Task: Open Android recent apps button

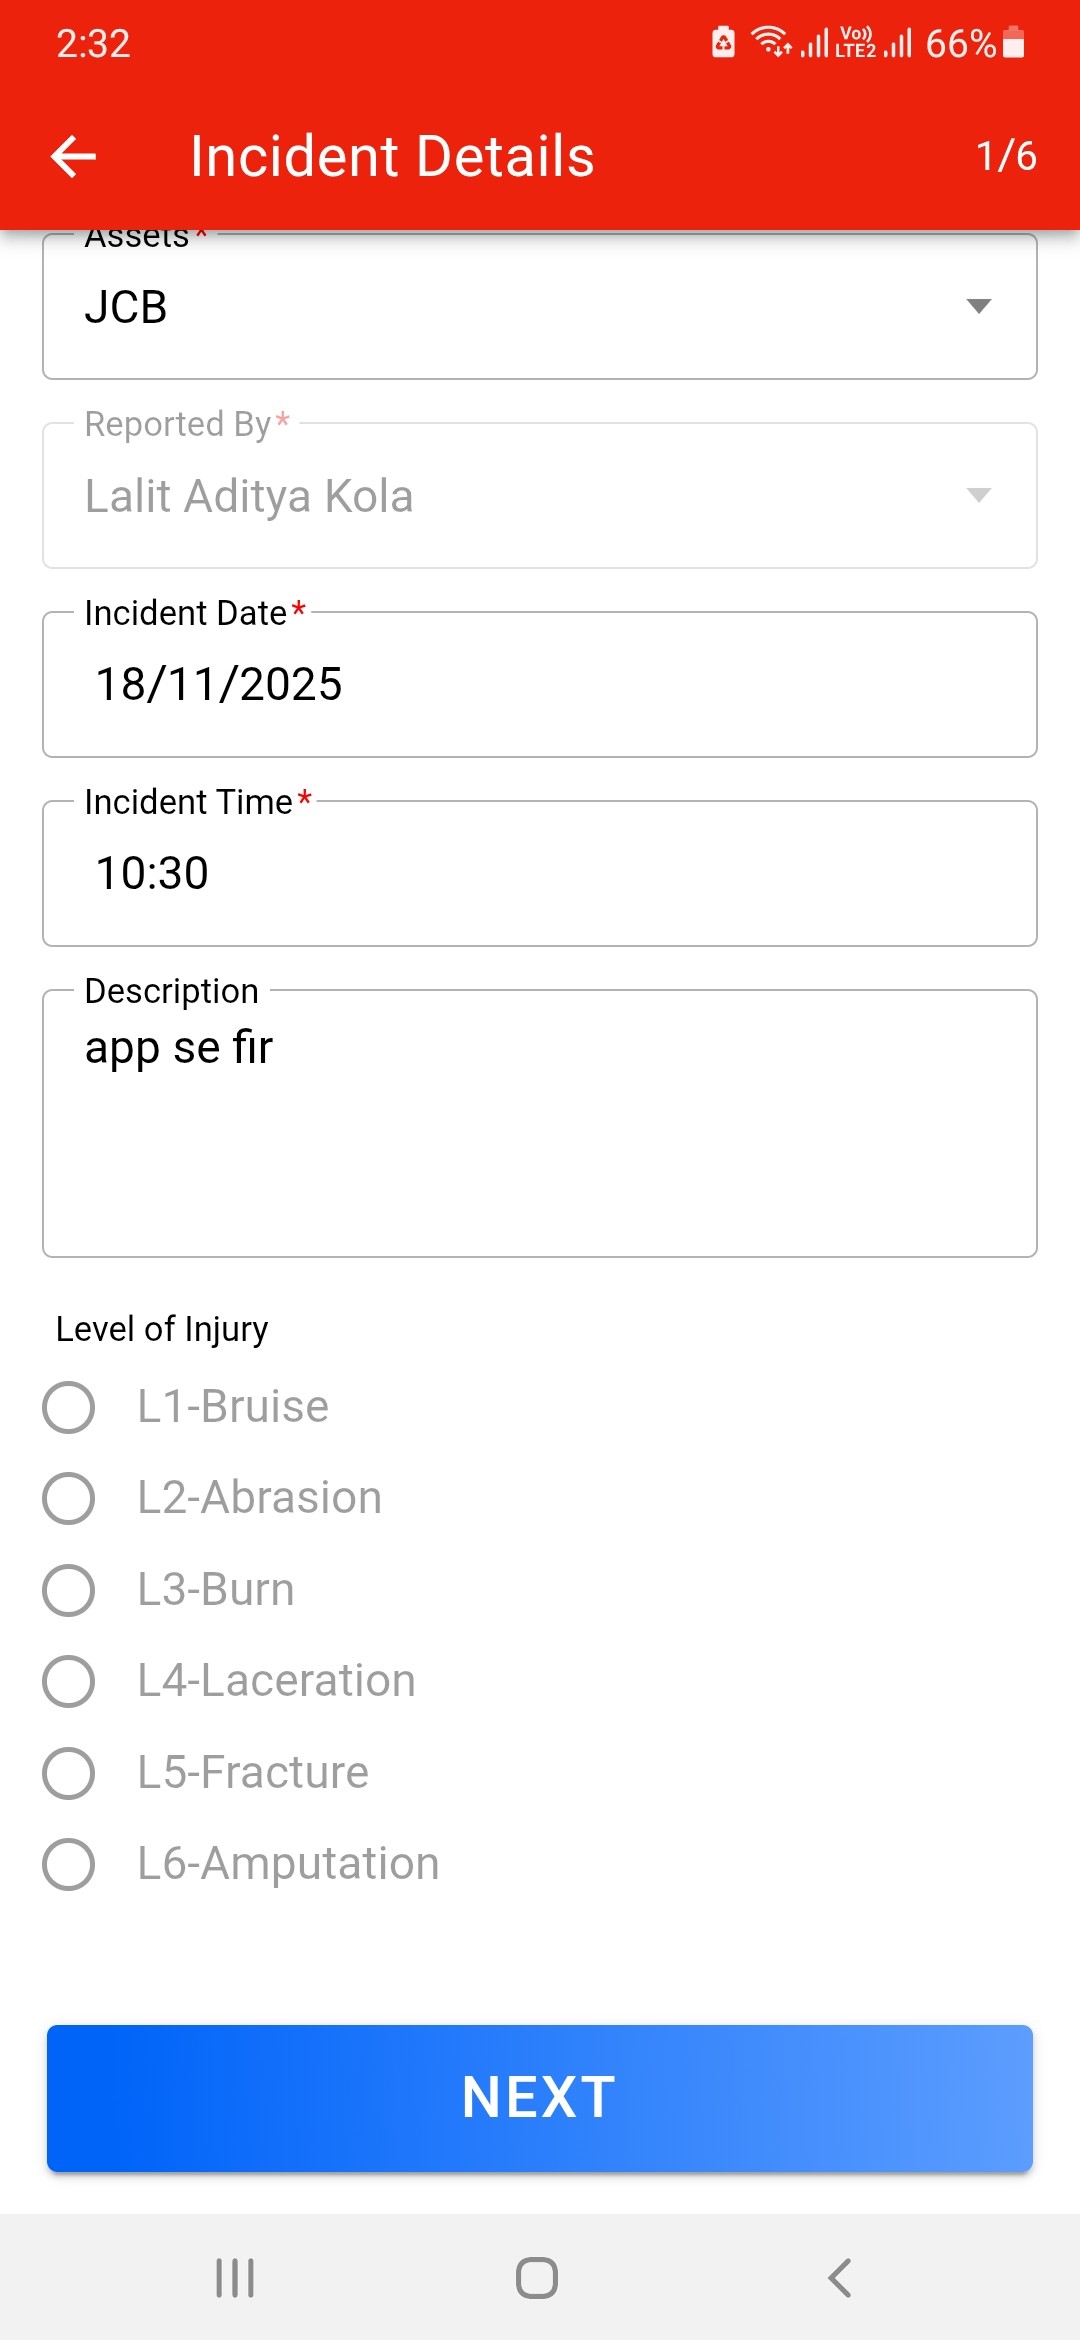Action: coord(235,2278)
